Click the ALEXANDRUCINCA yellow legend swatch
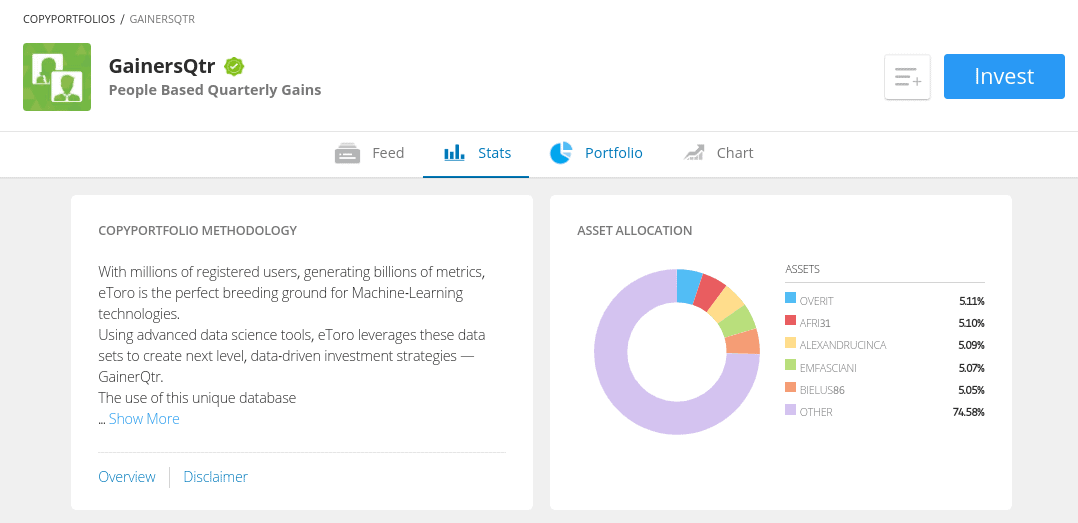The image size is (1078, 523). (791, 342)
